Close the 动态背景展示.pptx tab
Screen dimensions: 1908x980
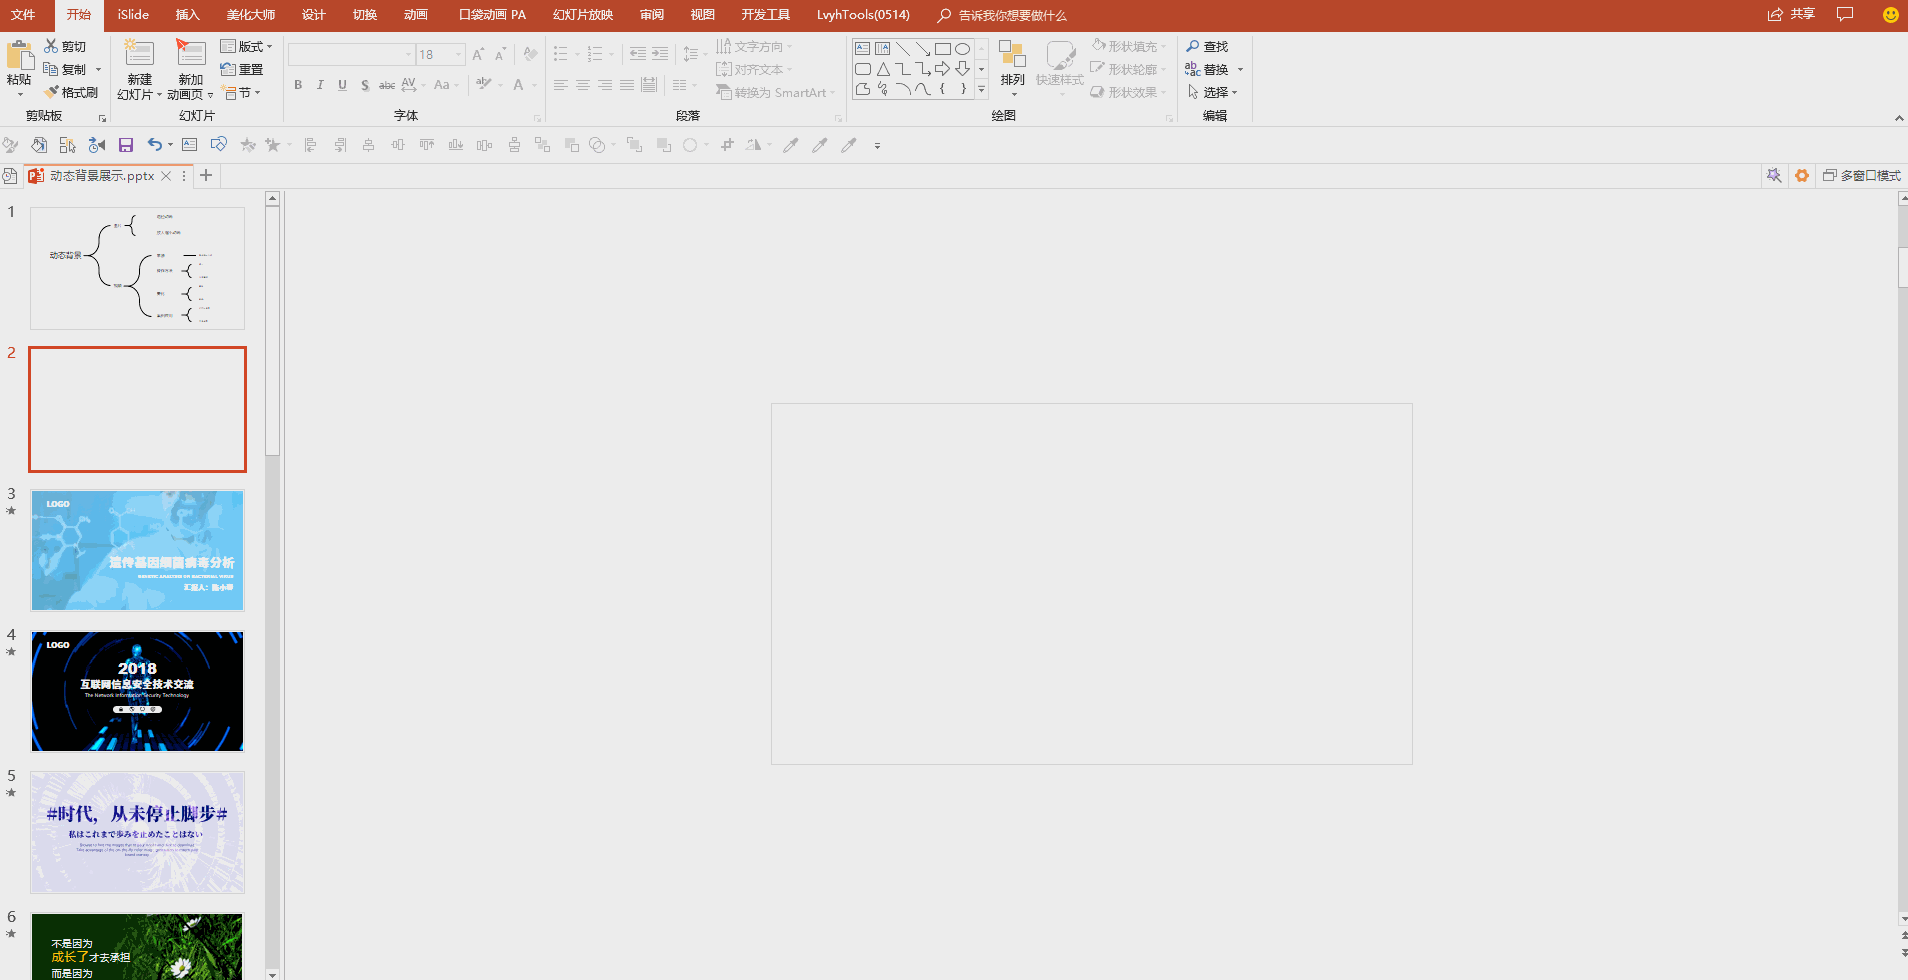pos(166,175)
